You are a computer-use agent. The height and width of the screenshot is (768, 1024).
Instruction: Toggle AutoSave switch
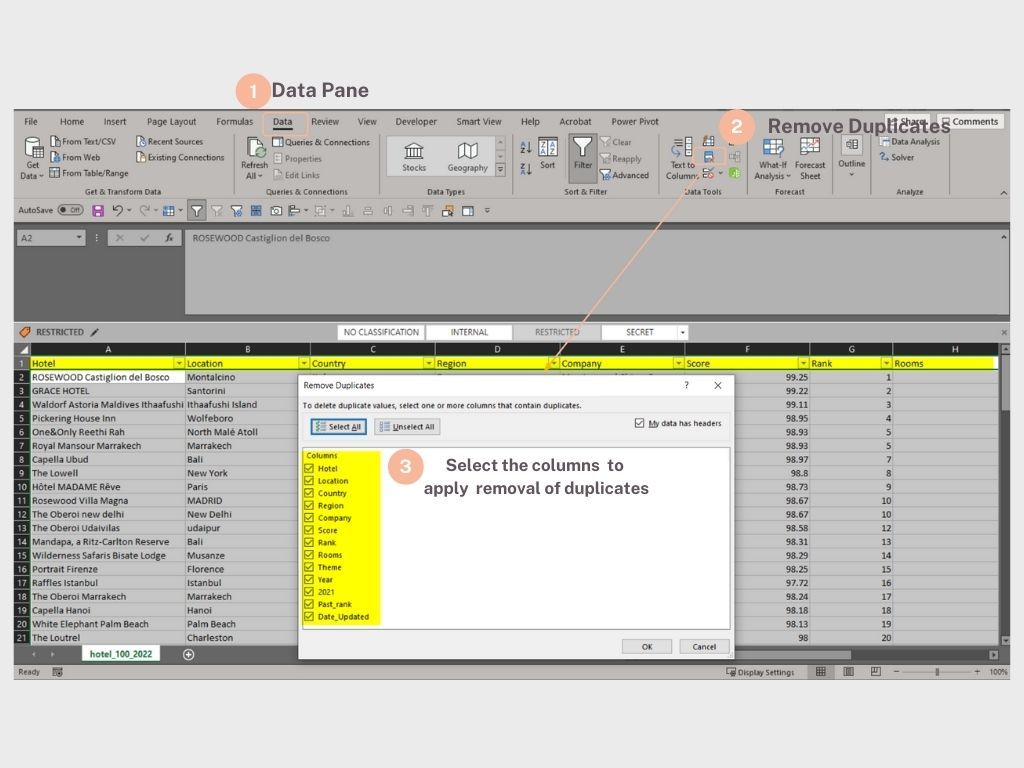pyautogui.click(x=70, y=210)
